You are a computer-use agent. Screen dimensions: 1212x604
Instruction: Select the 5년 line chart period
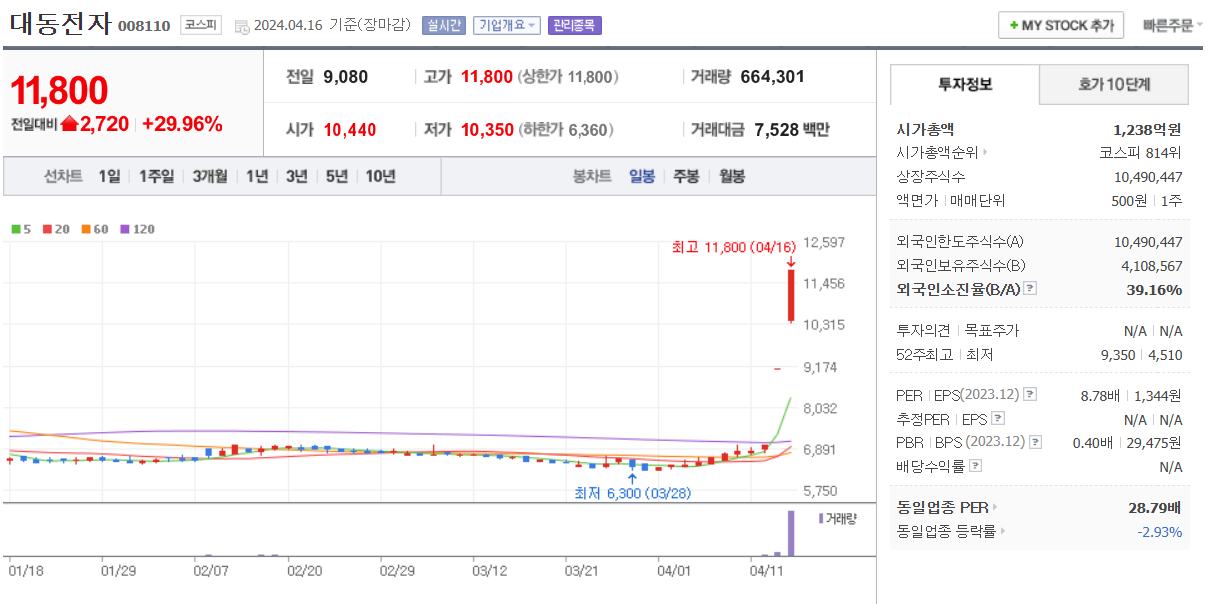[x=337, y=176]
